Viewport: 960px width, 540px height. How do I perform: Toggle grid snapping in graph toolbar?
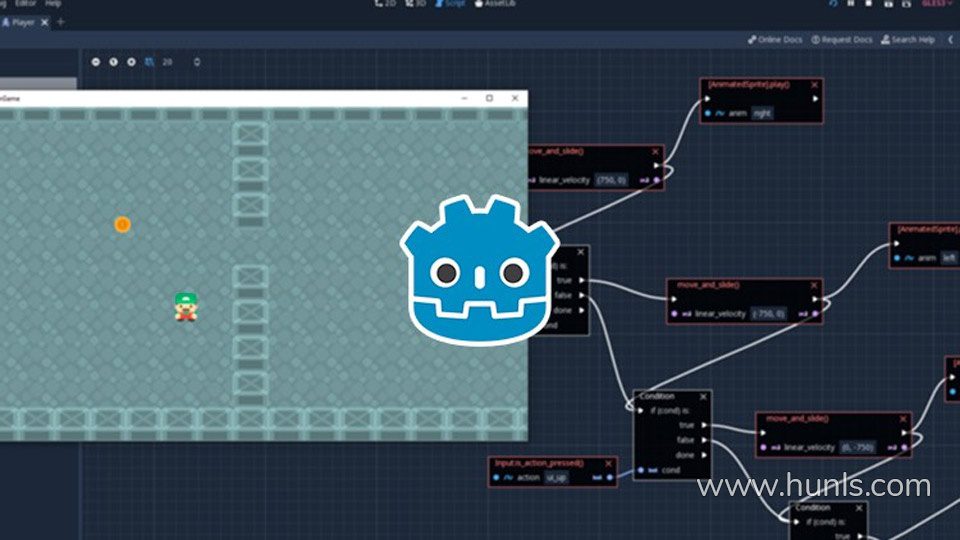click(x=149, y=62)
